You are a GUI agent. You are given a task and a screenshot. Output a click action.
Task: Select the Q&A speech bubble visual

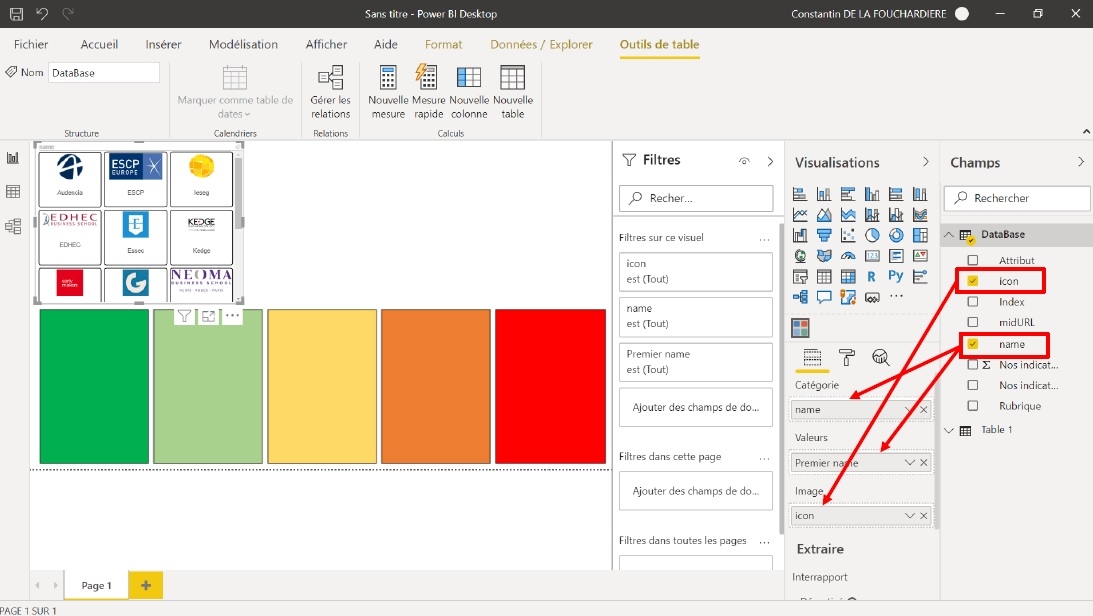824,298
